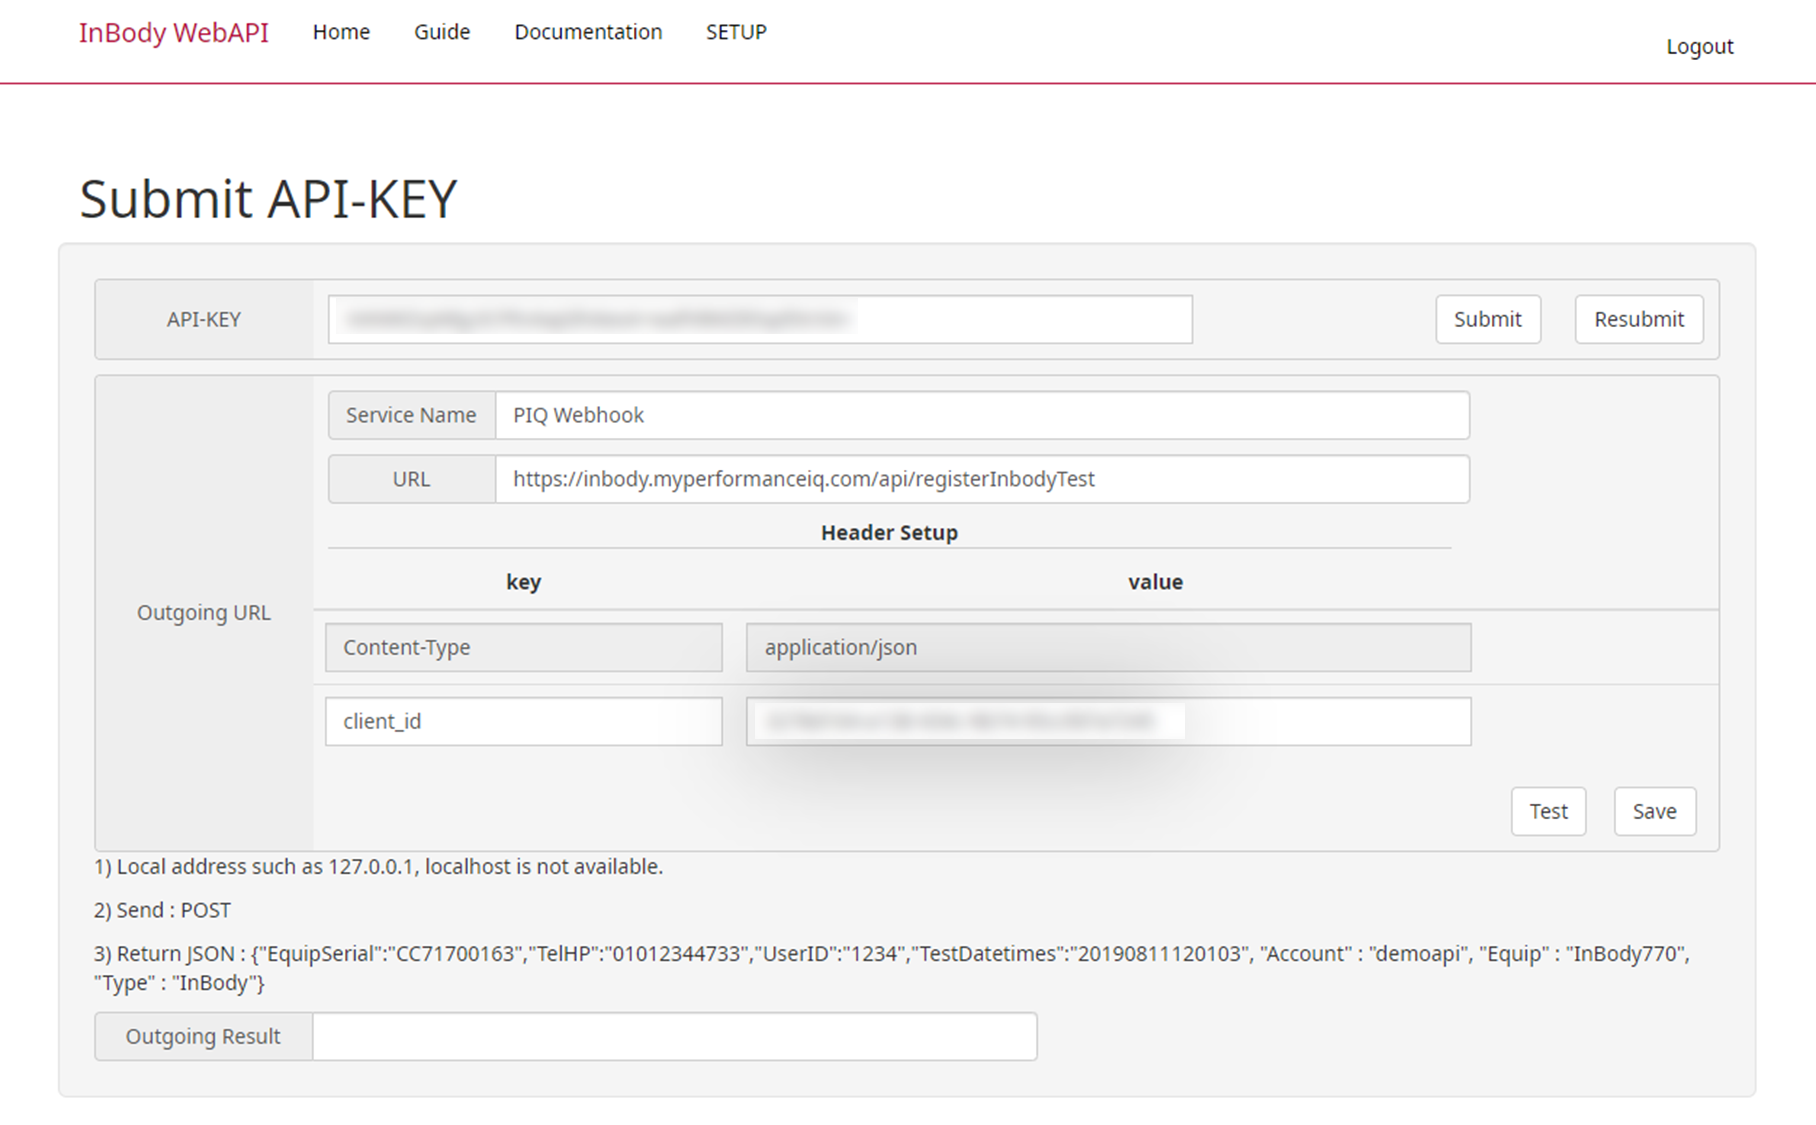Image resolution: width=1816 pixels, height=1125 pixels.
Task: Click the Resubmit button
Action: point(1638,319)
